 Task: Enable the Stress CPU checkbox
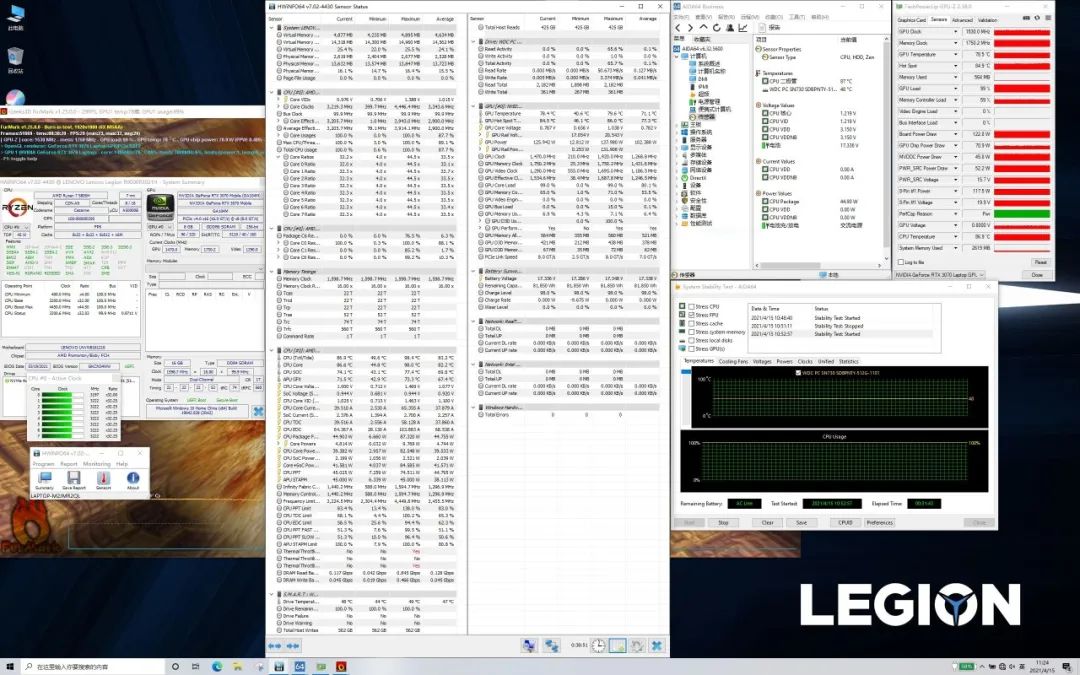[691, 306]
